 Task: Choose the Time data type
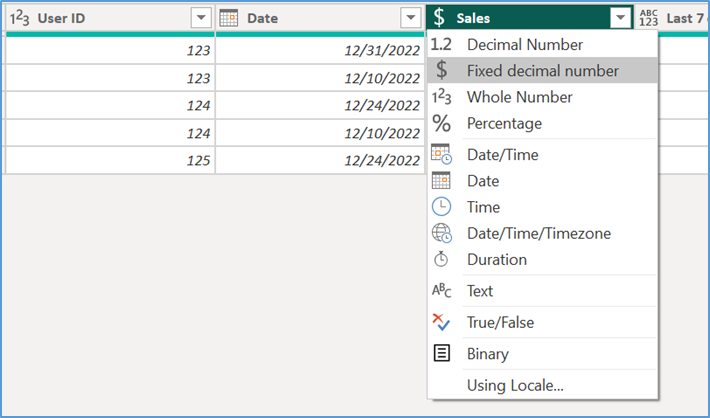point(542,207)
